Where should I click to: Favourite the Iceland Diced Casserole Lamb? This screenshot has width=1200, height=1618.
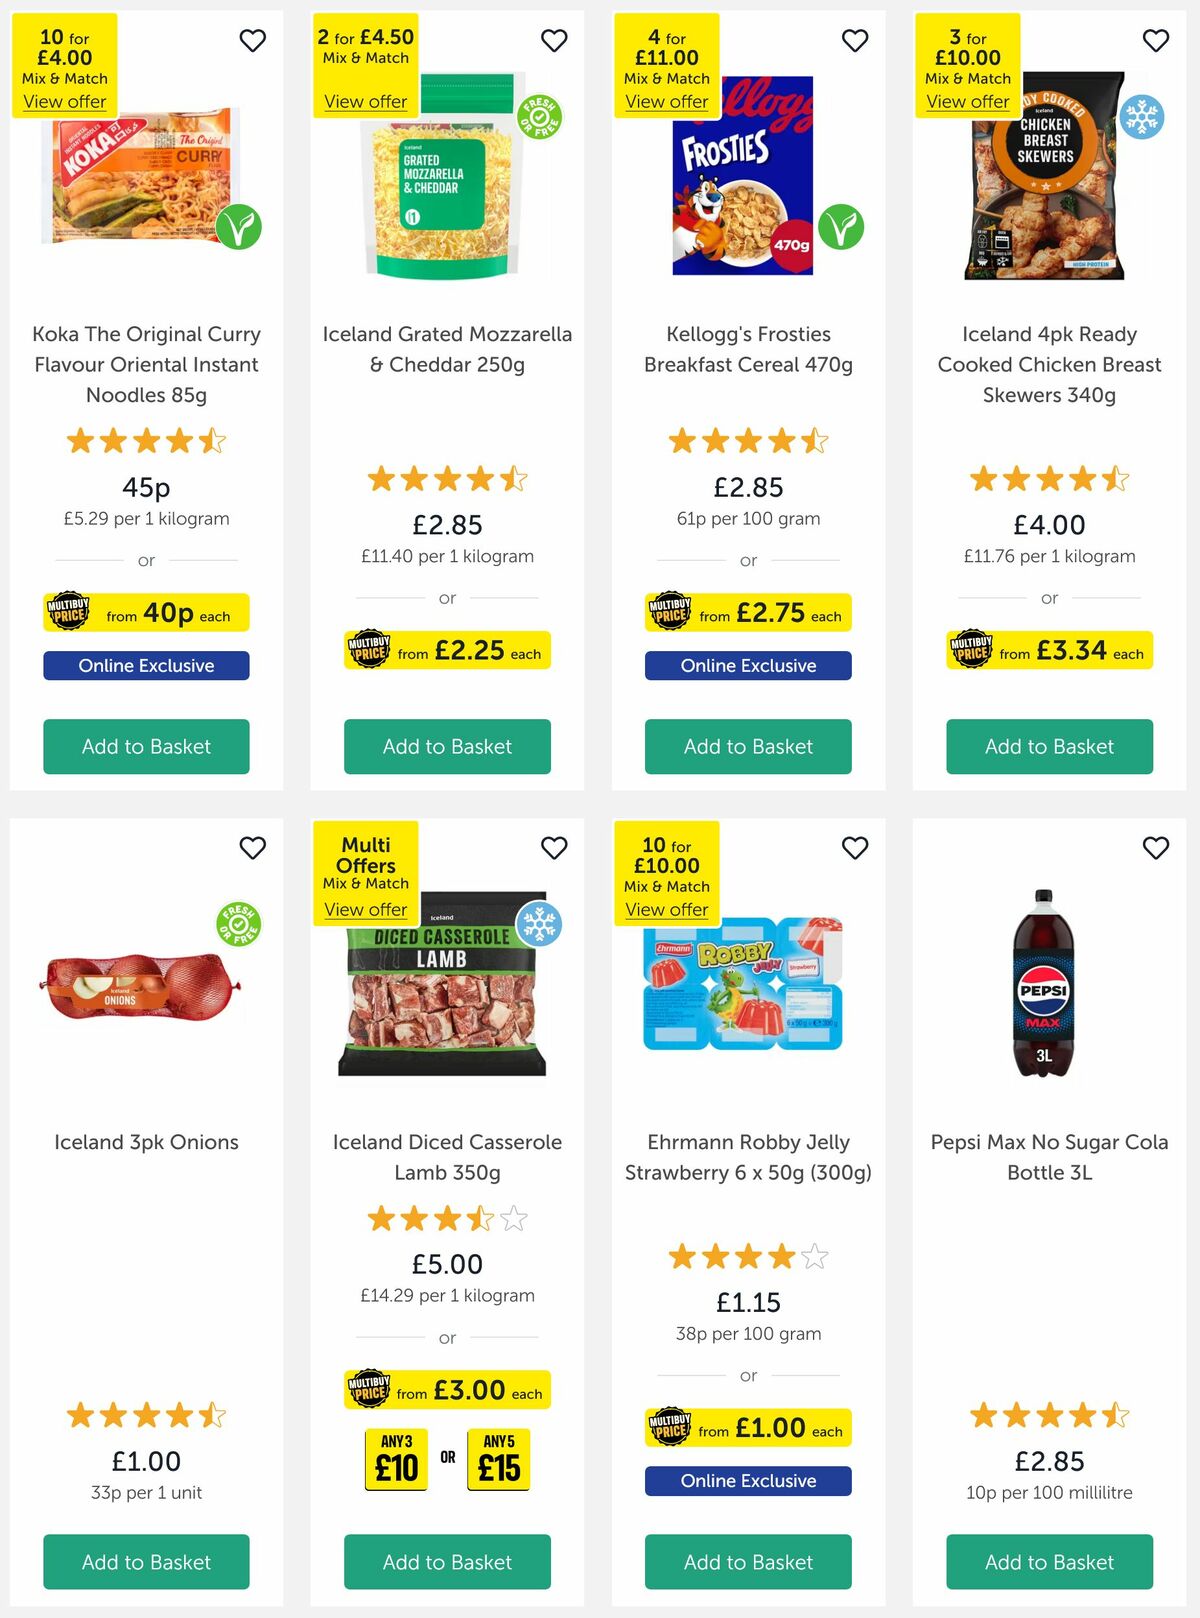555,847
